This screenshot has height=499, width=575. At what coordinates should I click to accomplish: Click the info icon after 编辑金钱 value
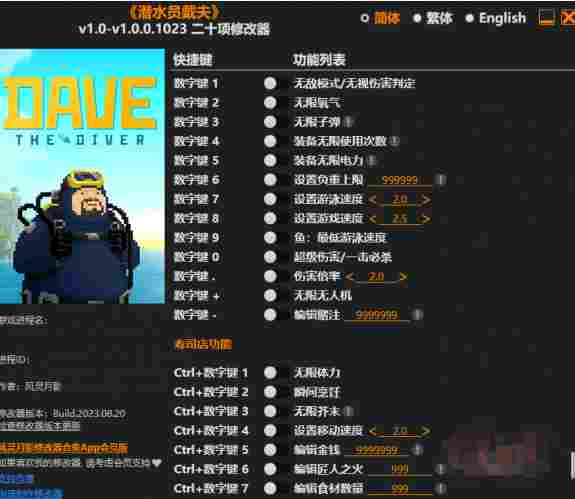tap(417, 450)
